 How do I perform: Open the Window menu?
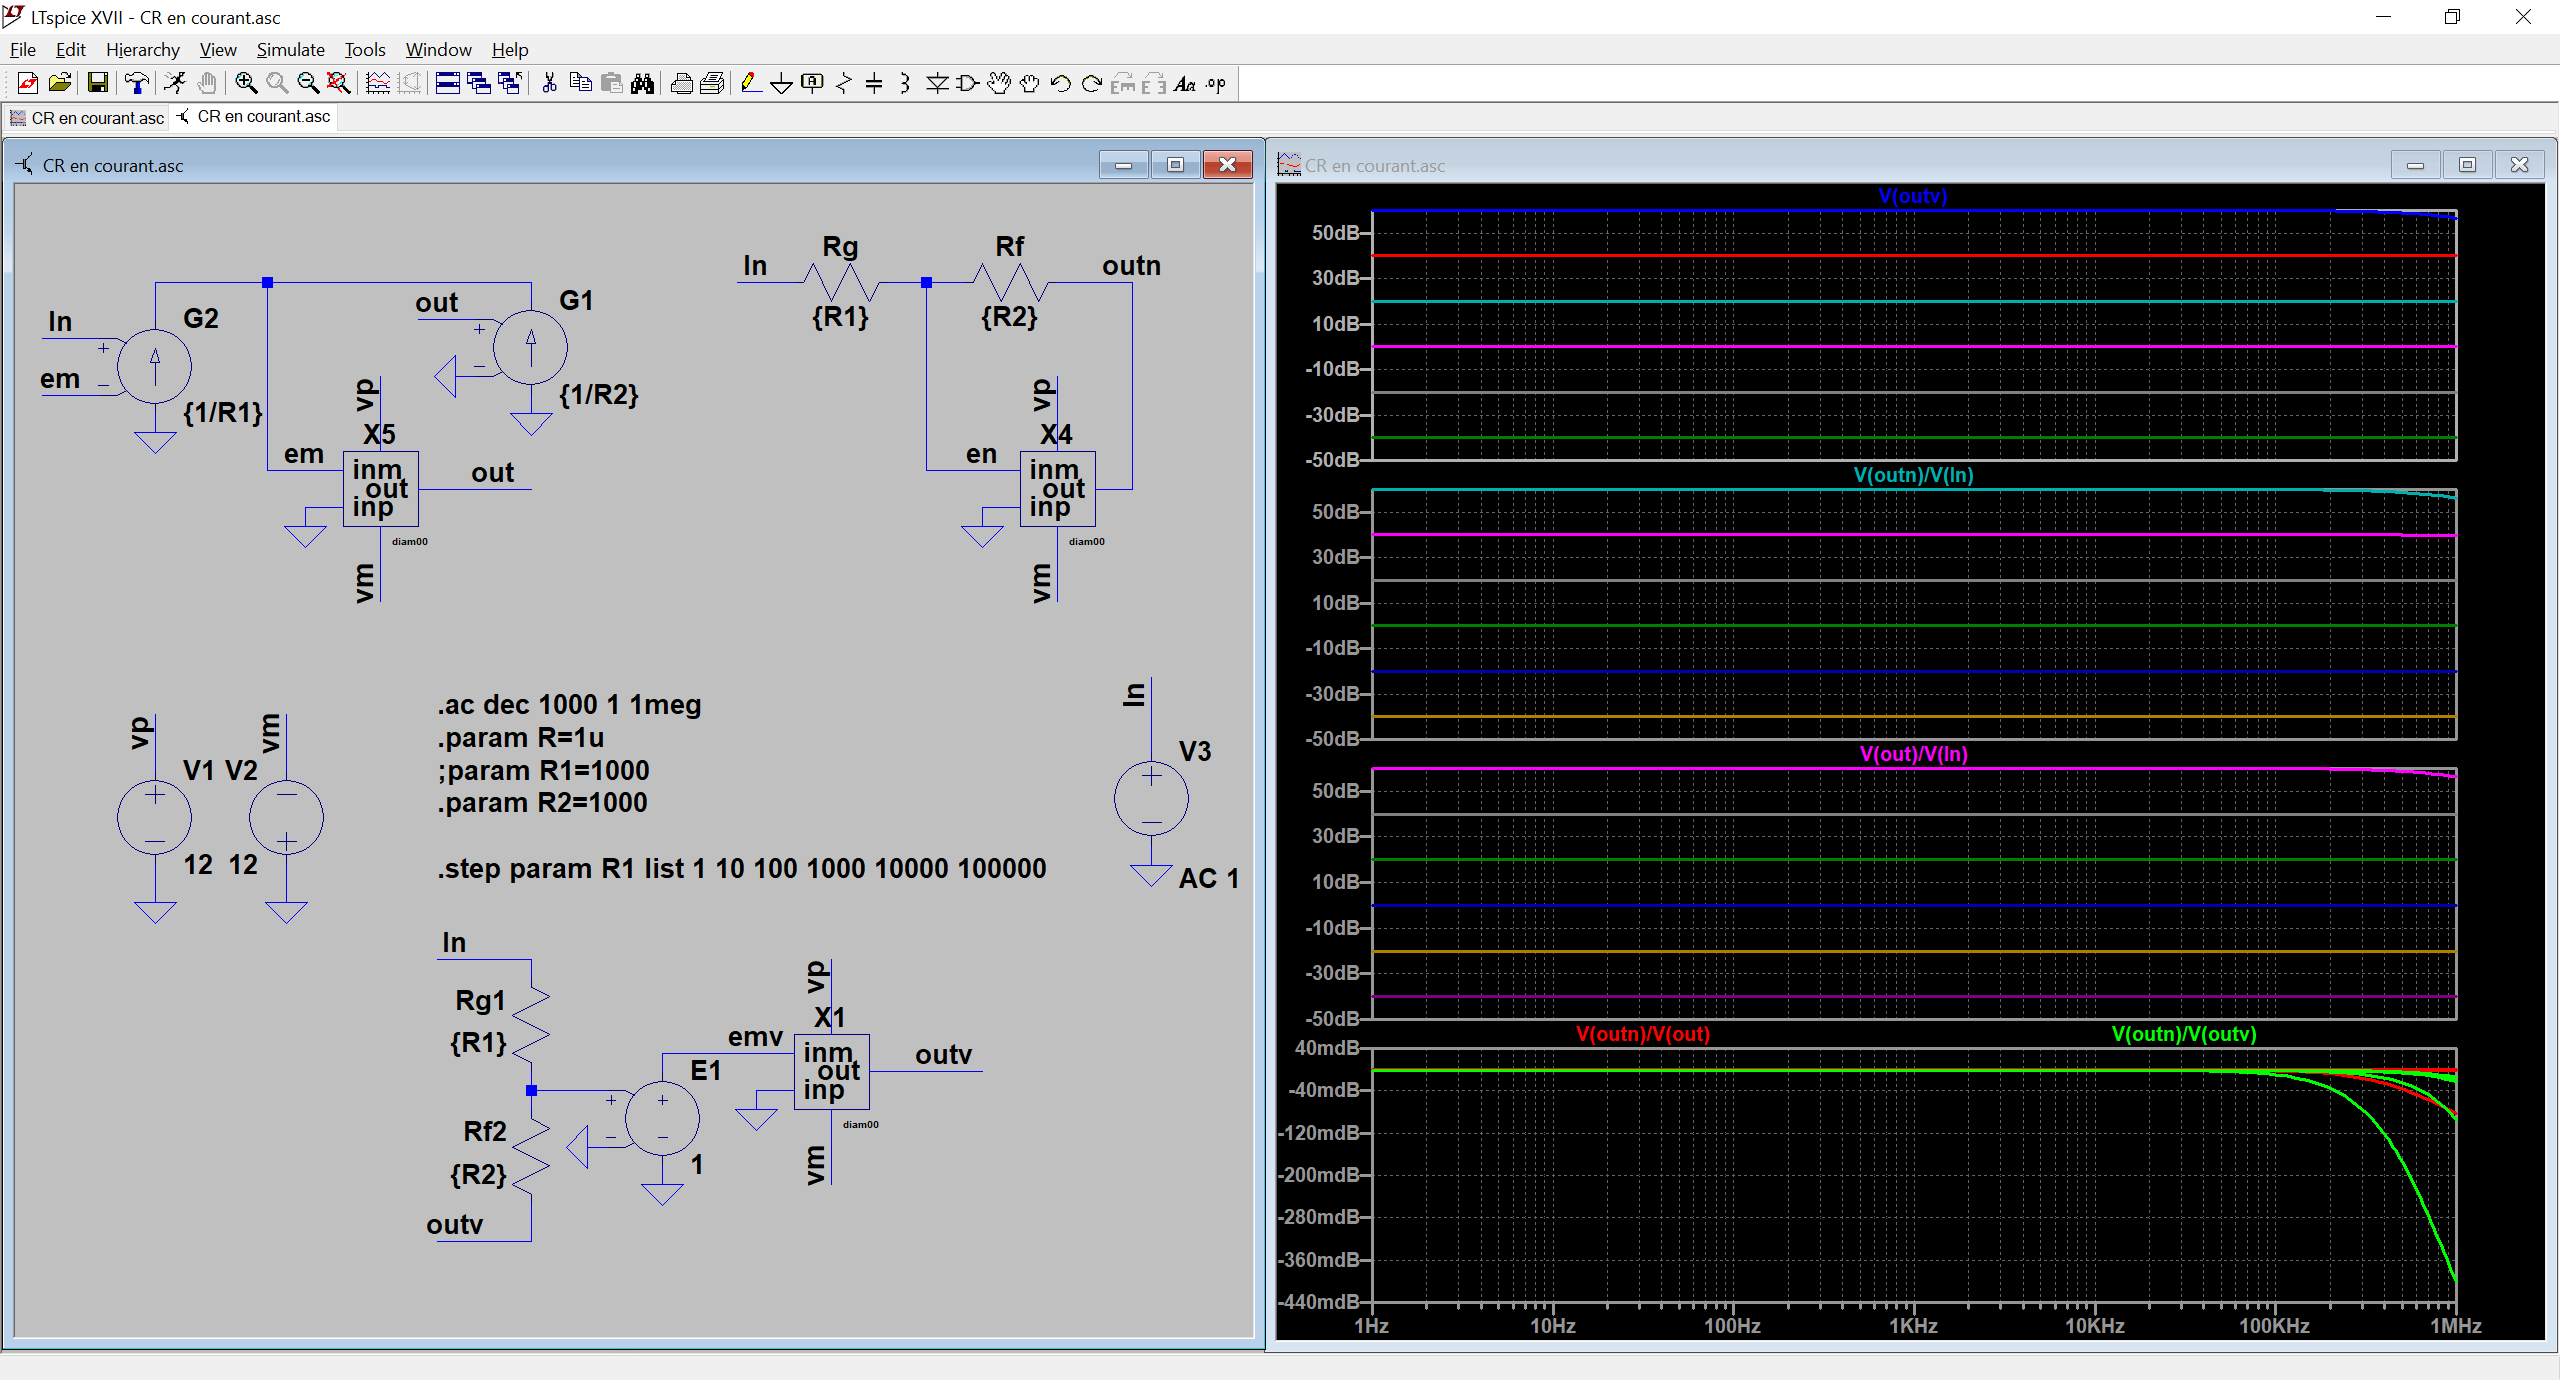pyautogui.click(x=438, y=49)
